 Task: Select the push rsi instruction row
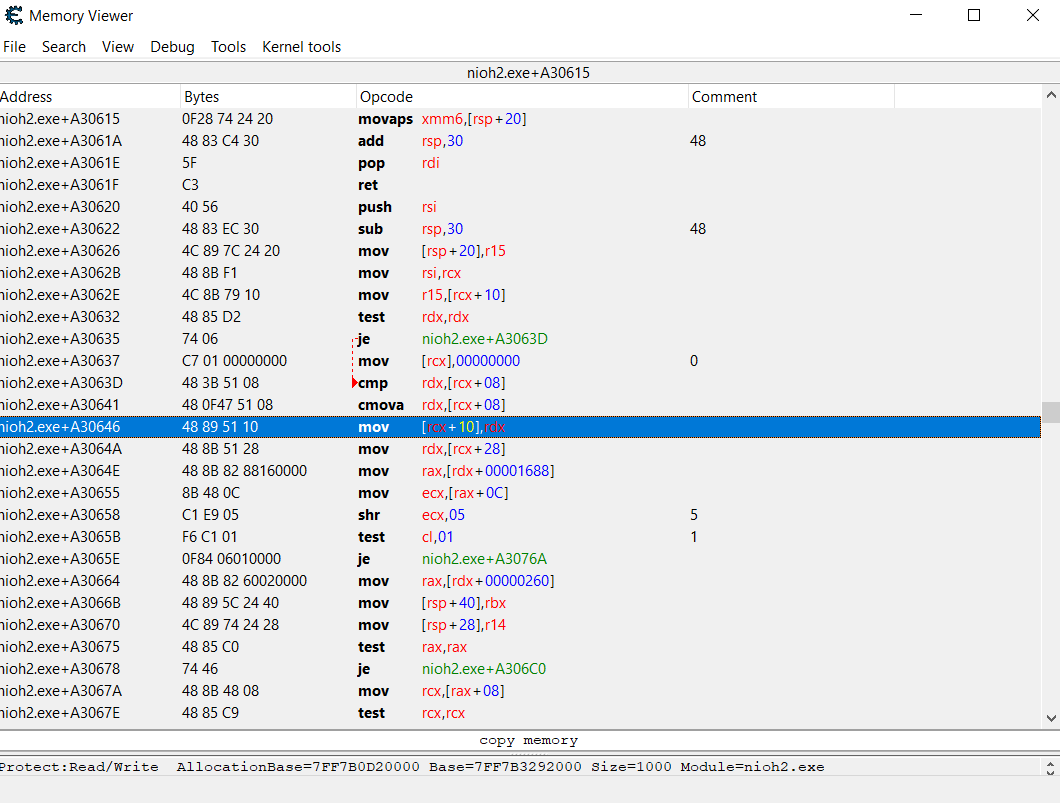coord(521,207)
